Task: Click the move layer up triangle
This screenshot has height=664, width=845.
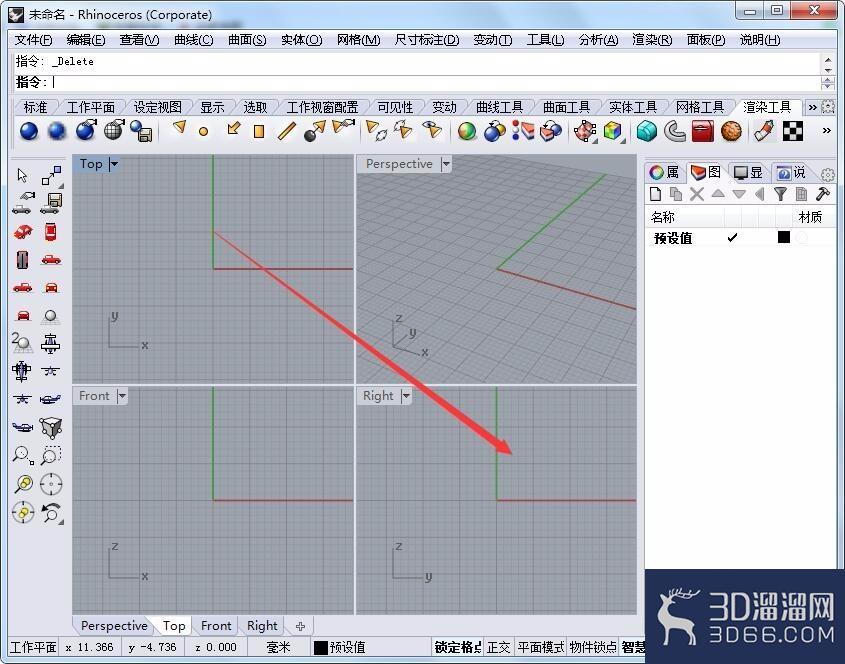Action: [x=718, y=193]
